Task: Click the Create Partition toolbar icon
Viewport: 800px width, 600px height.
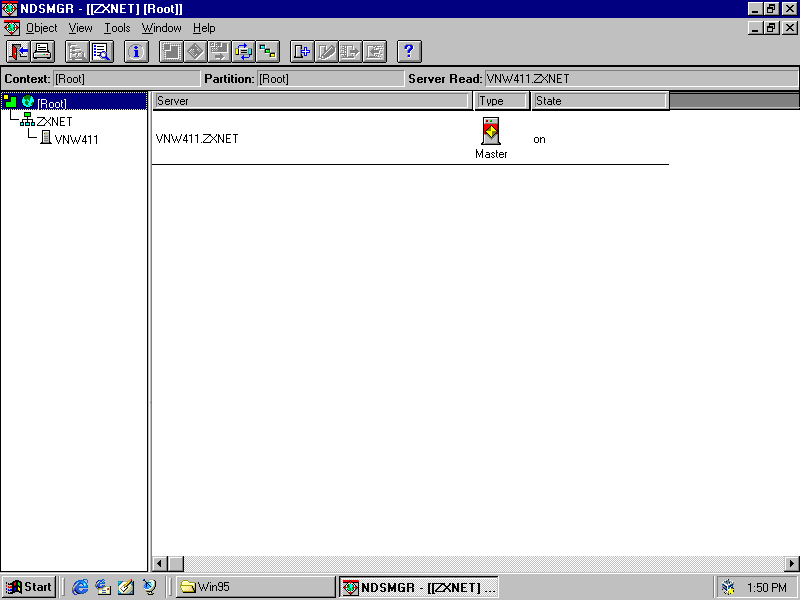Action: 171,52
